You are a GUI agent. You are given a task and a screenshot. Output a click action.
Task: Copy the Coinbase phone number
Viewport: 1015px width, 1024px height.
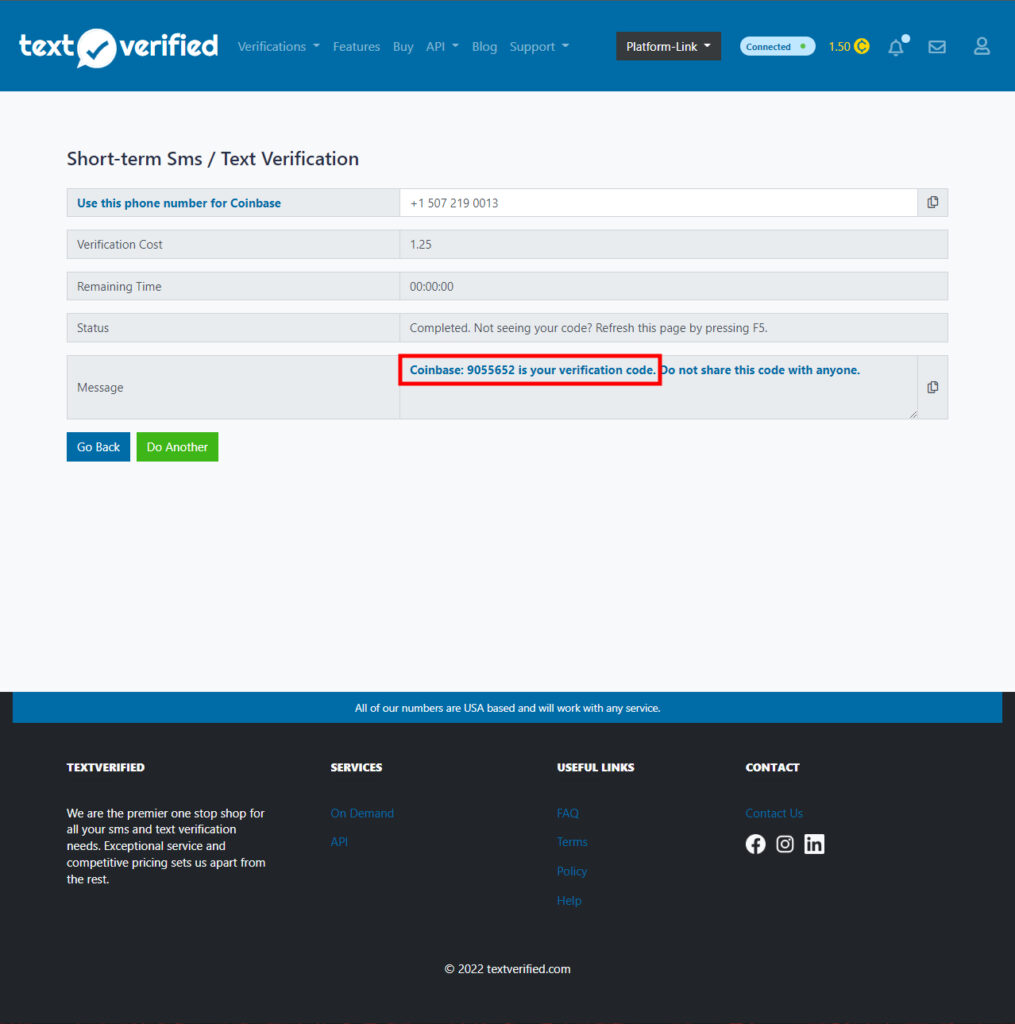pos(933,202)
